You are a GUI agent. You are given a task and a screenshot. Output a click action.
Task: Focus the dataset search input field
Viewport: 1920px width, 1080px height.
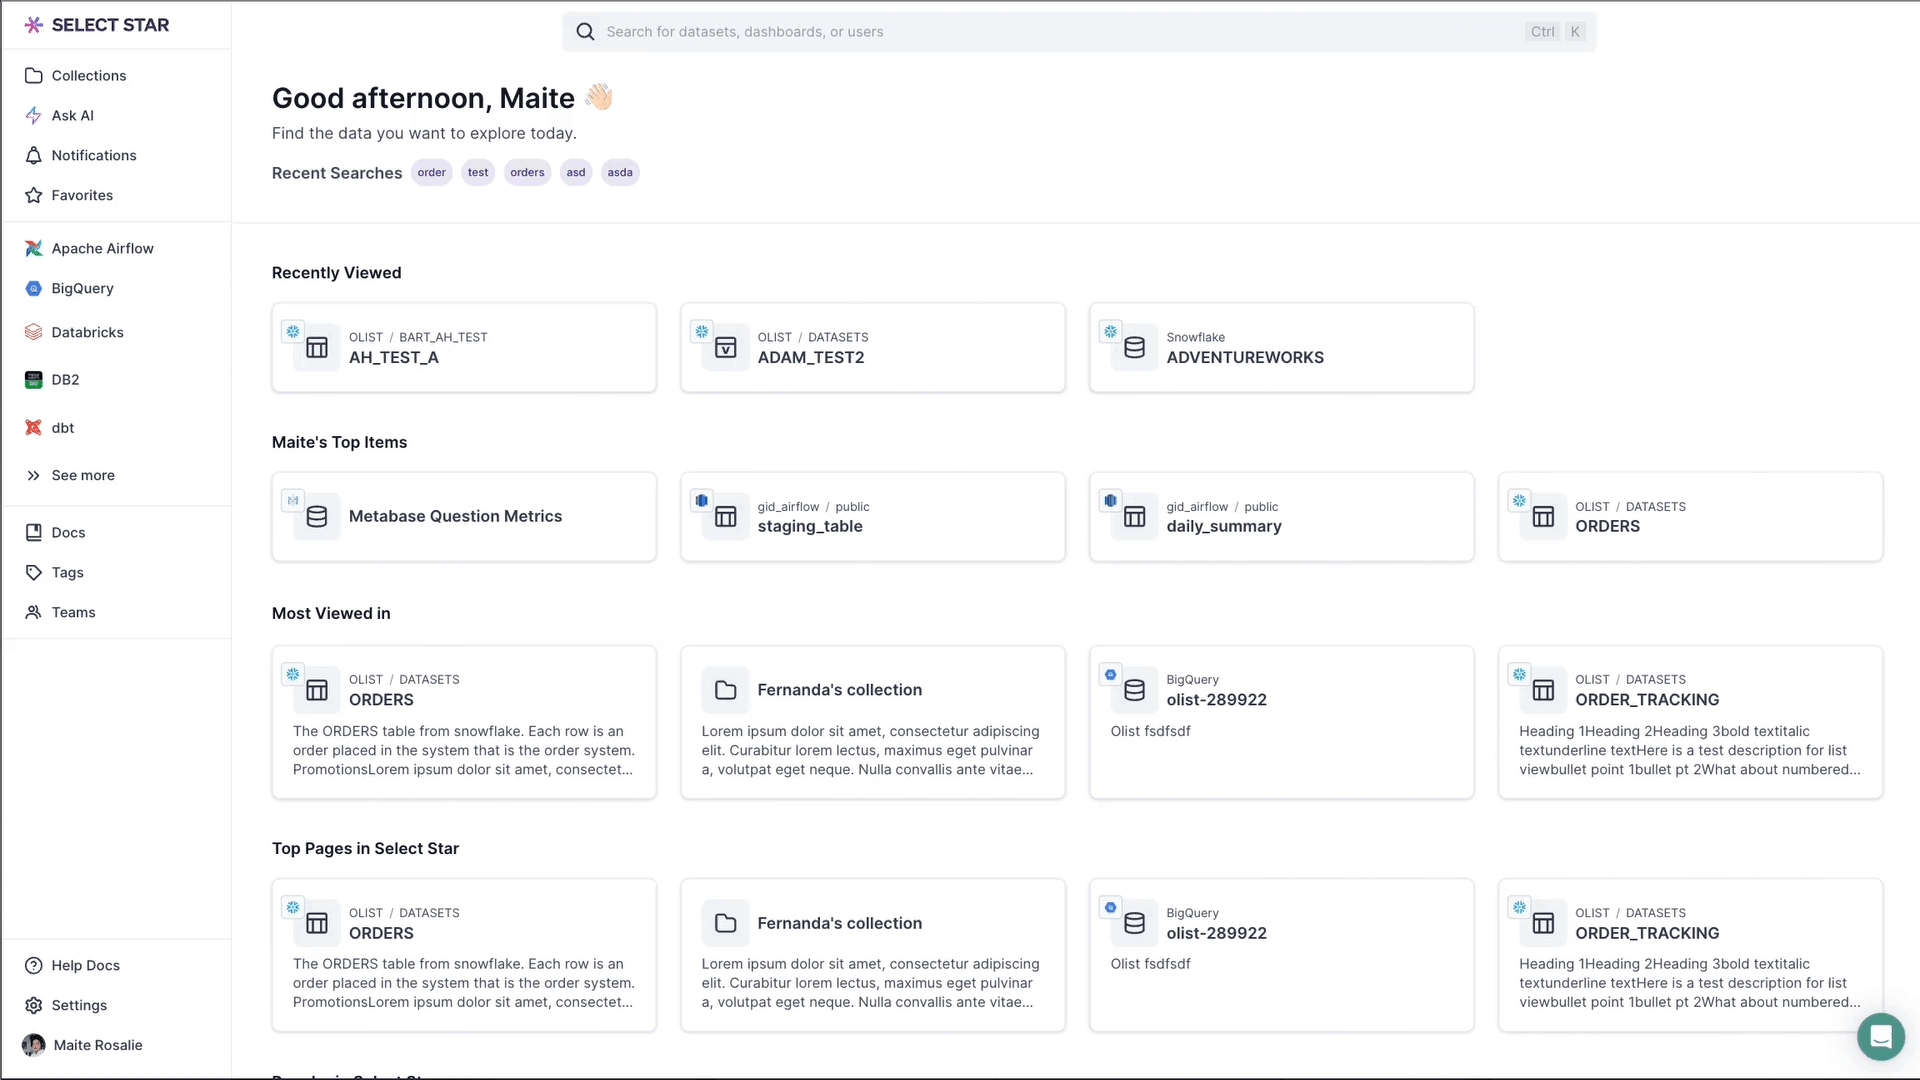point(1079,32)
